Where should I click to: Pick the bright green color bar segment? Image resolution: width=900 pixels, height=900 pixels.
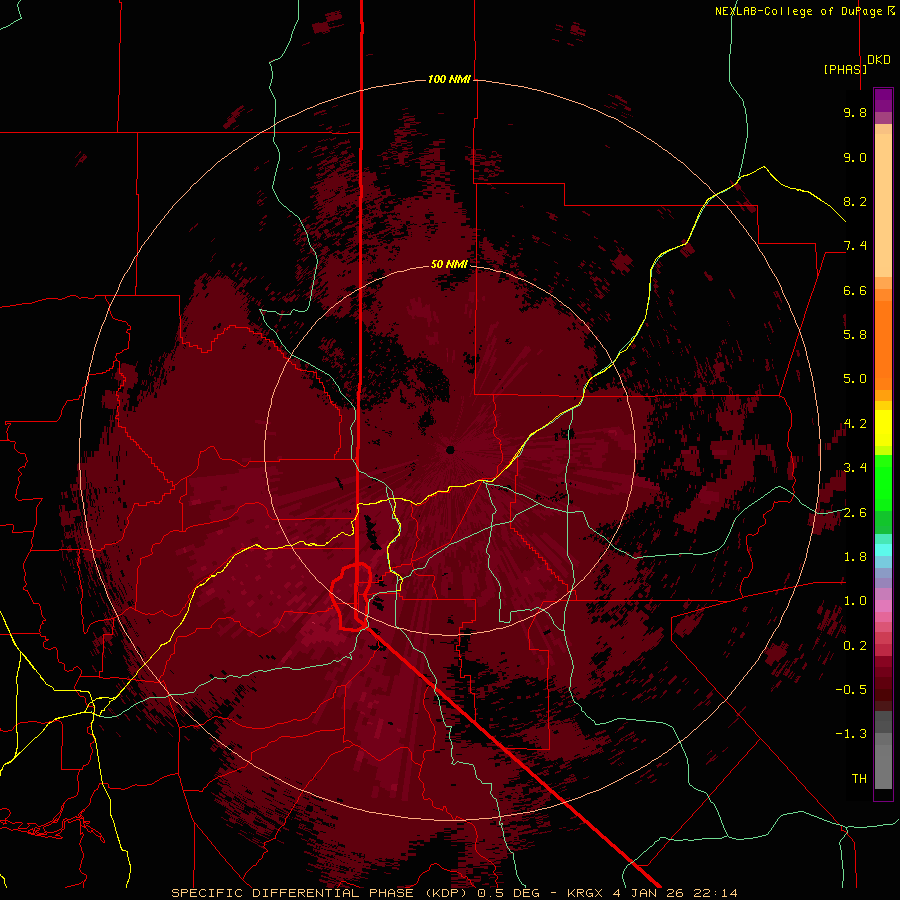[x=883, y=482]
